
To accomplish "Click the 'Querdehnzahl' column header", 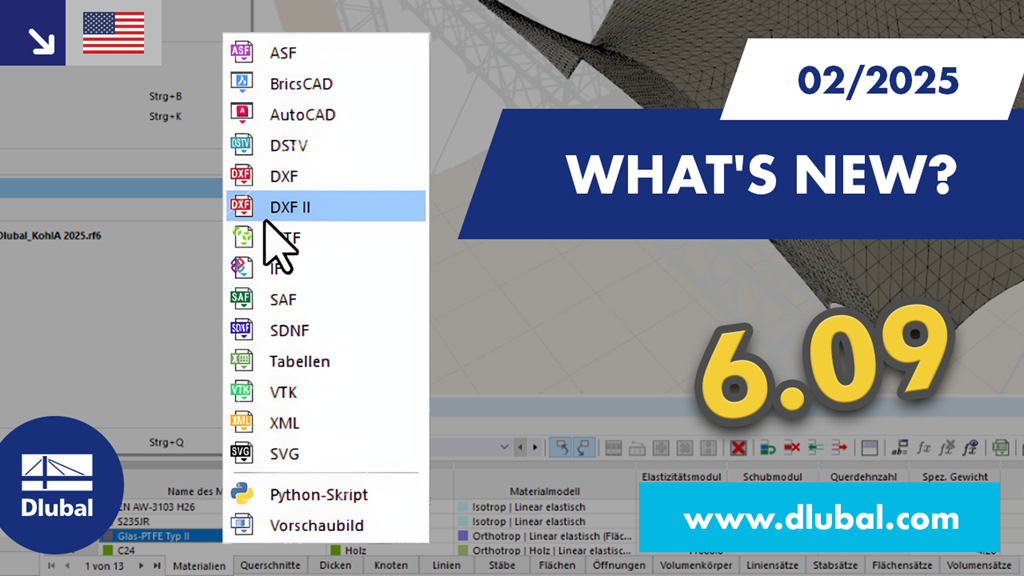I will (x=863, y=477).
